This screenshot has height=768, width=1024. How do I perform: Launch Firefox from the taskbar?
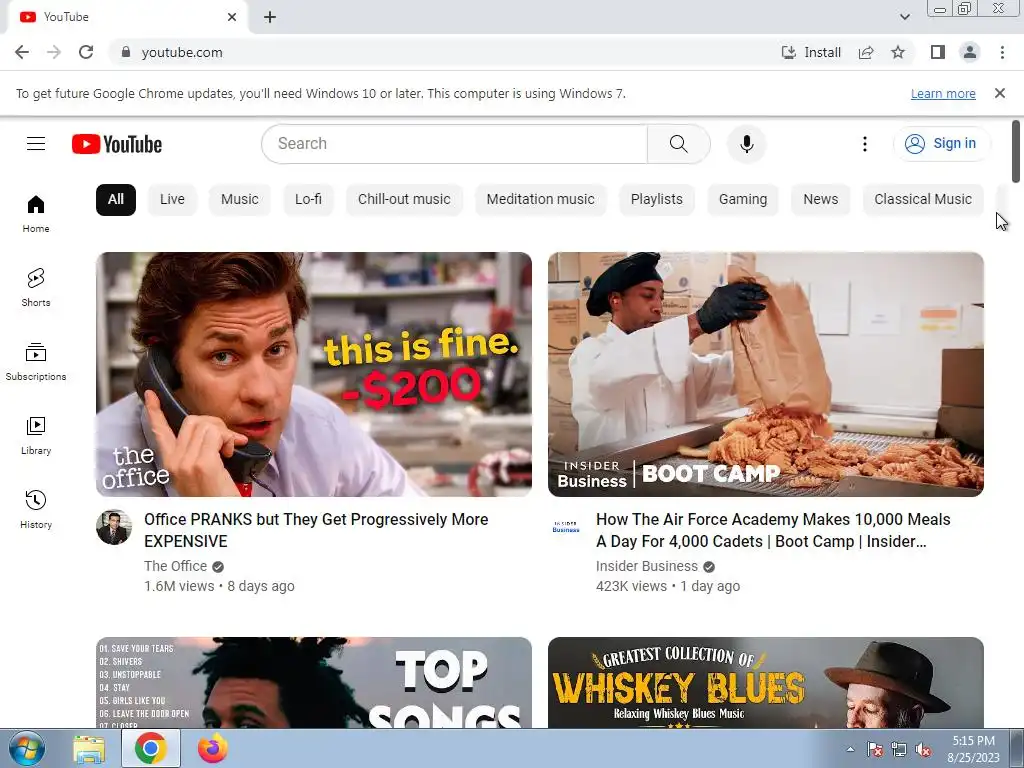click(213, 749)
